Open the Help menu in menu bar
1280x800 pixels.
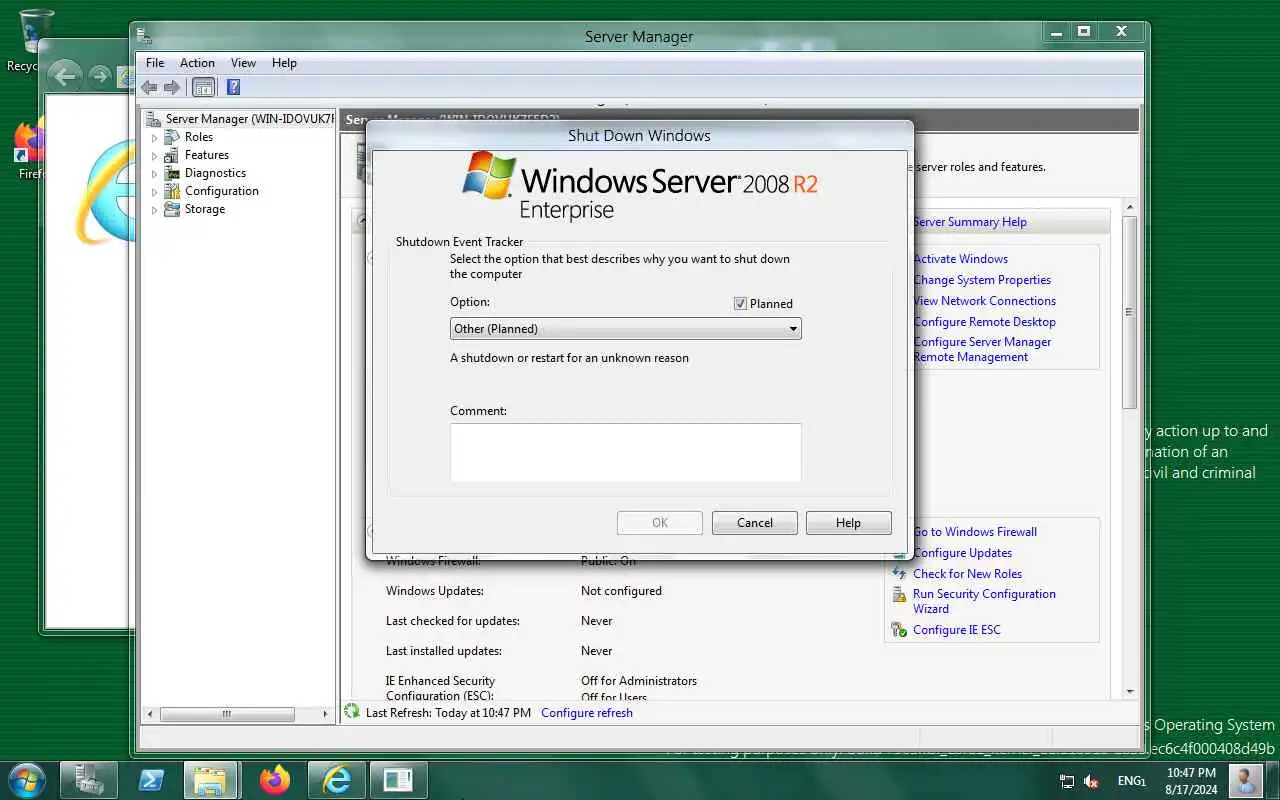coord(284,63)
